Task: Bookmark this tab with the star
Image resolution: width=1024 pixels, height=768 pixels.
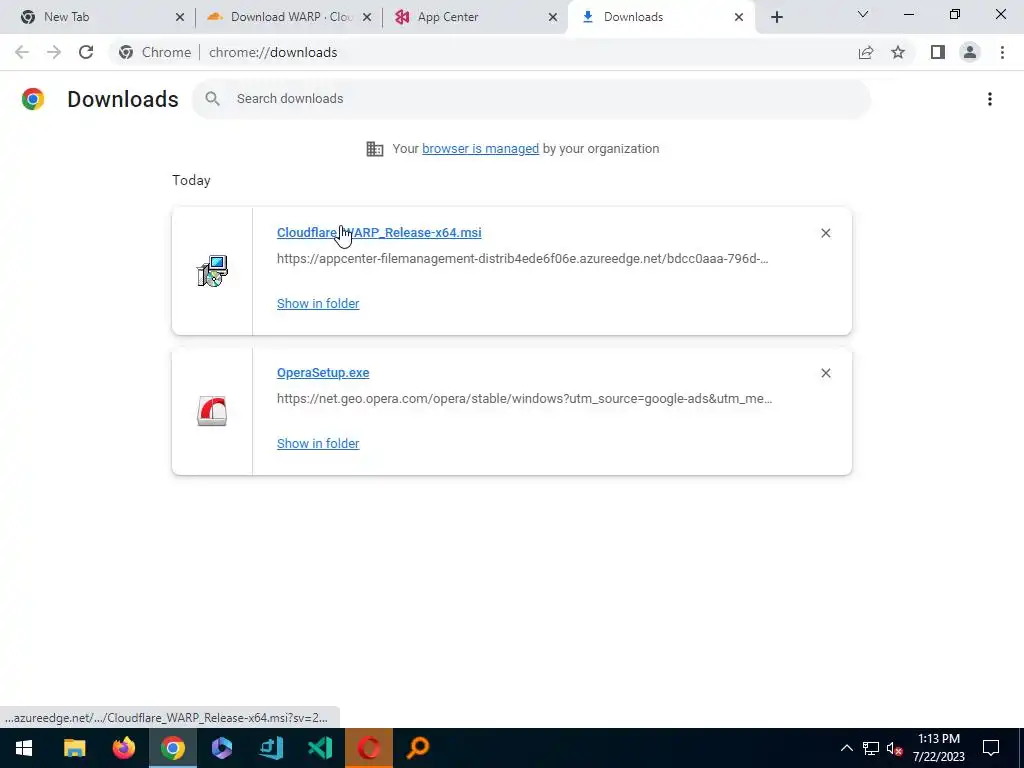Action: pyautogui.click(x=898, y=52)
